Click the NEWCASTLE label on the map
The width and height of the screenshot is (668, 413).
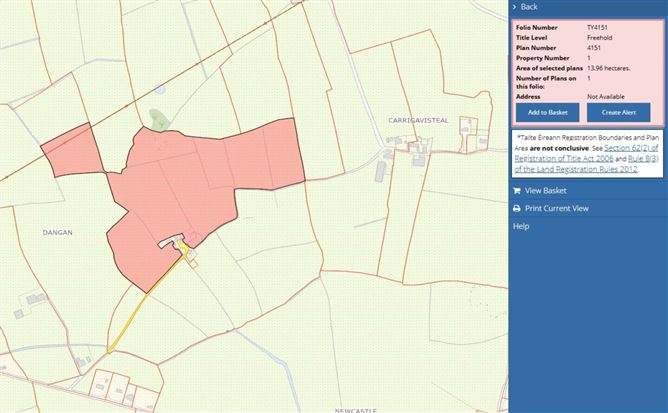click(355, 410)
